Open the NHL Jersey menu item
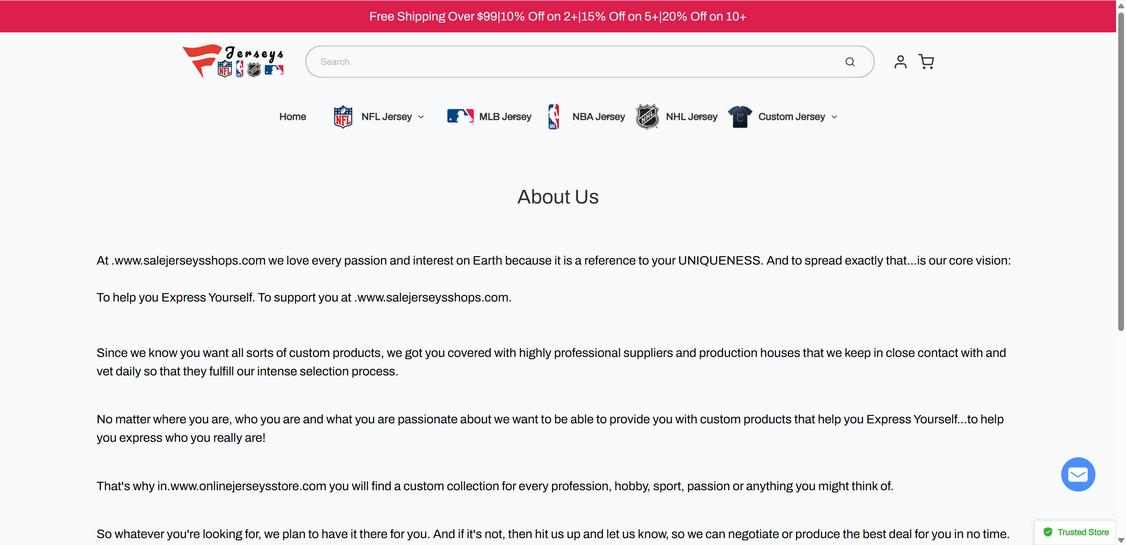1126x545 pixels. point(692,116)
